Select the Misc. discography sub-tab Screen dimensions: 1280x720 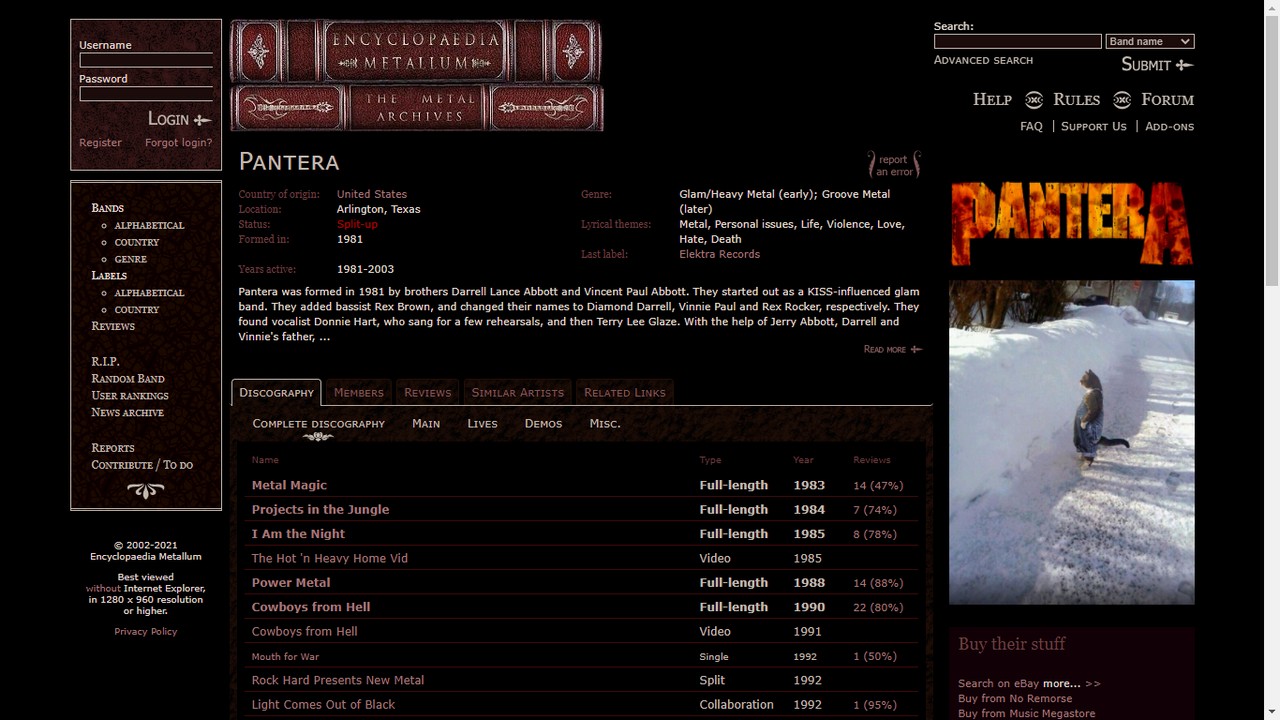(605, 423)
